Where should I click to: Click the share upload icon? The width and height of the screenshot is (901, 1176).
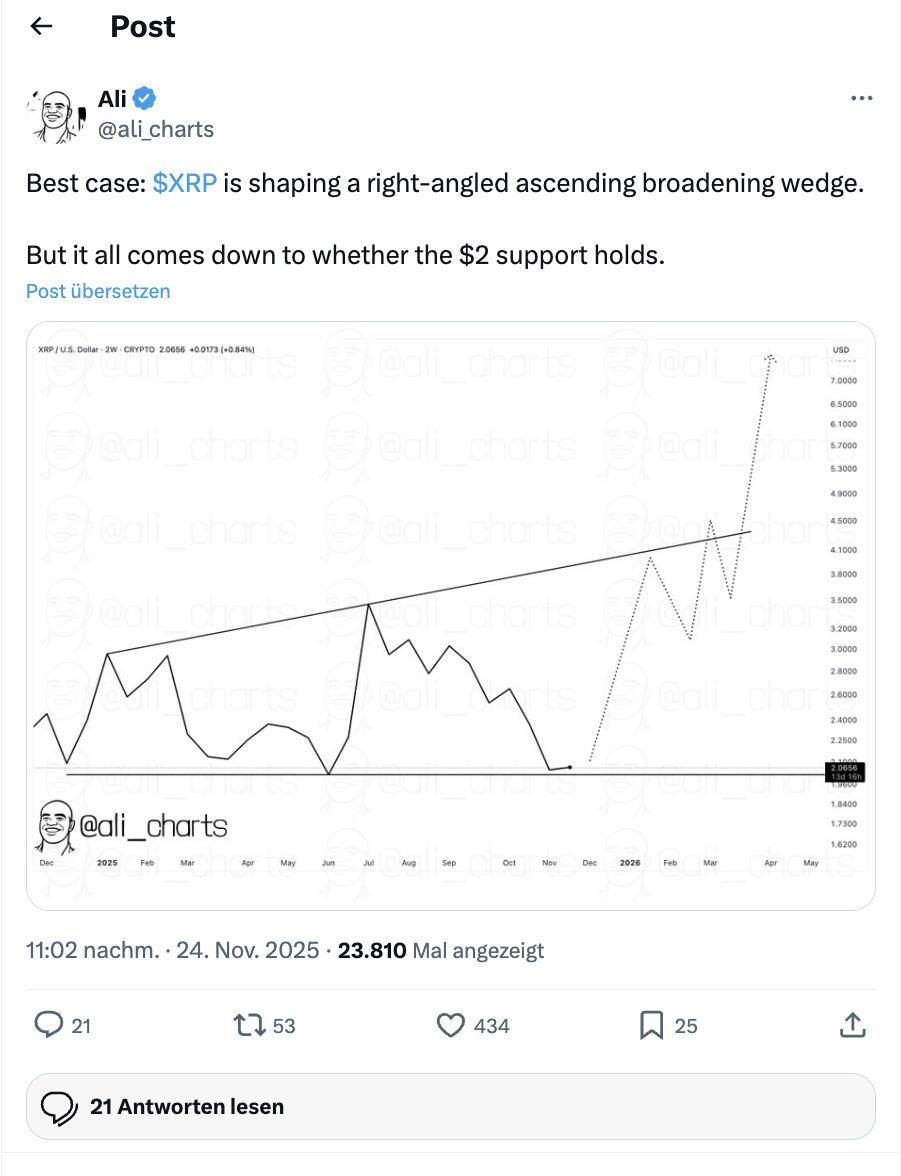coord(852,1025)
